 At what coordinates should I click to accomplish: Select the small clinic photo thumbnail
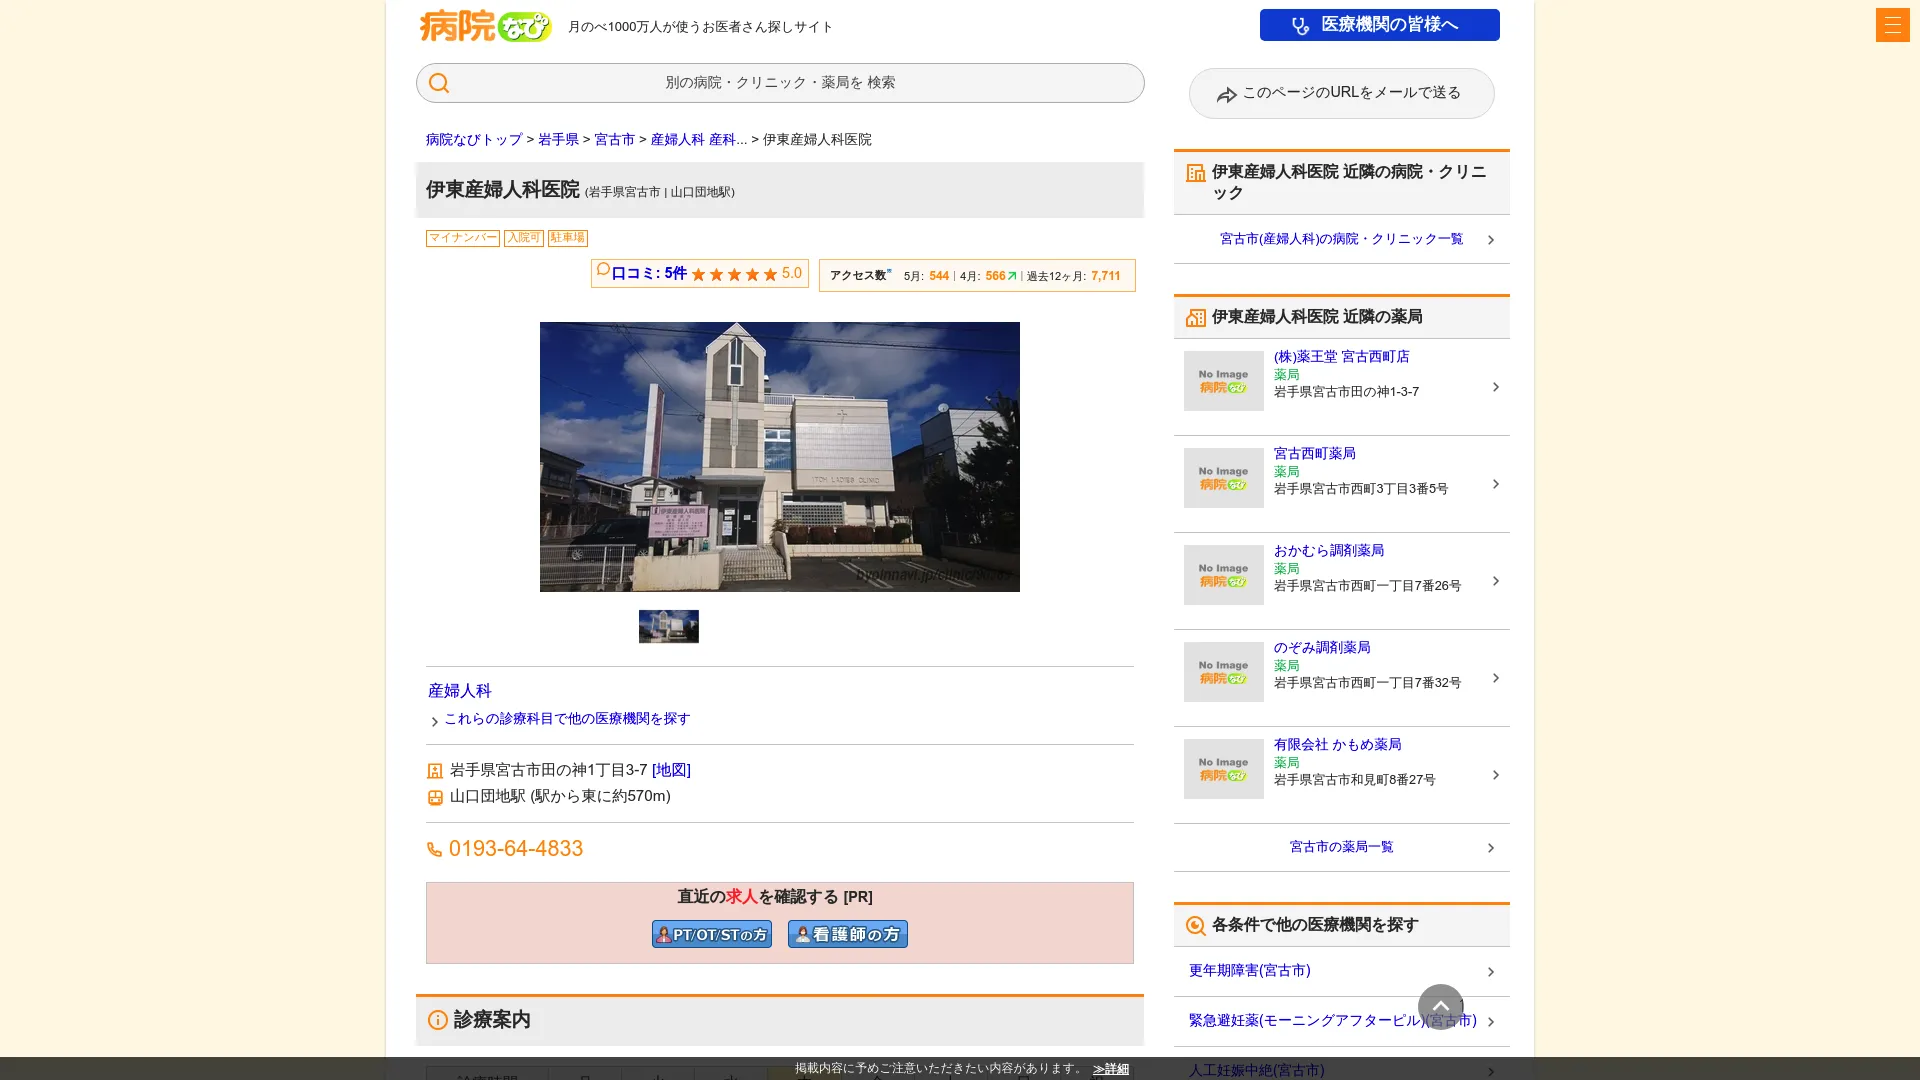pos(668,626)
